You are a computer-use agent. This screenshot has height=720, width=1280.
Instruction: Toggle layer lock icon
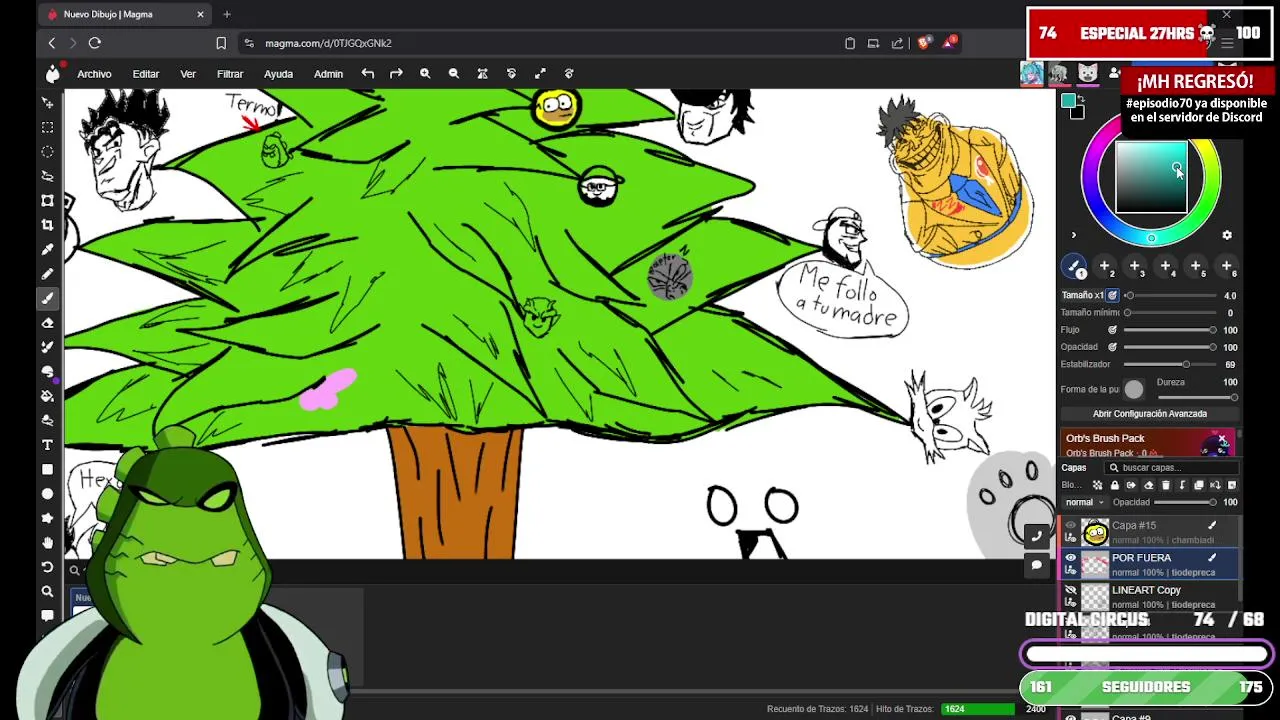(x=1114, y=485)
